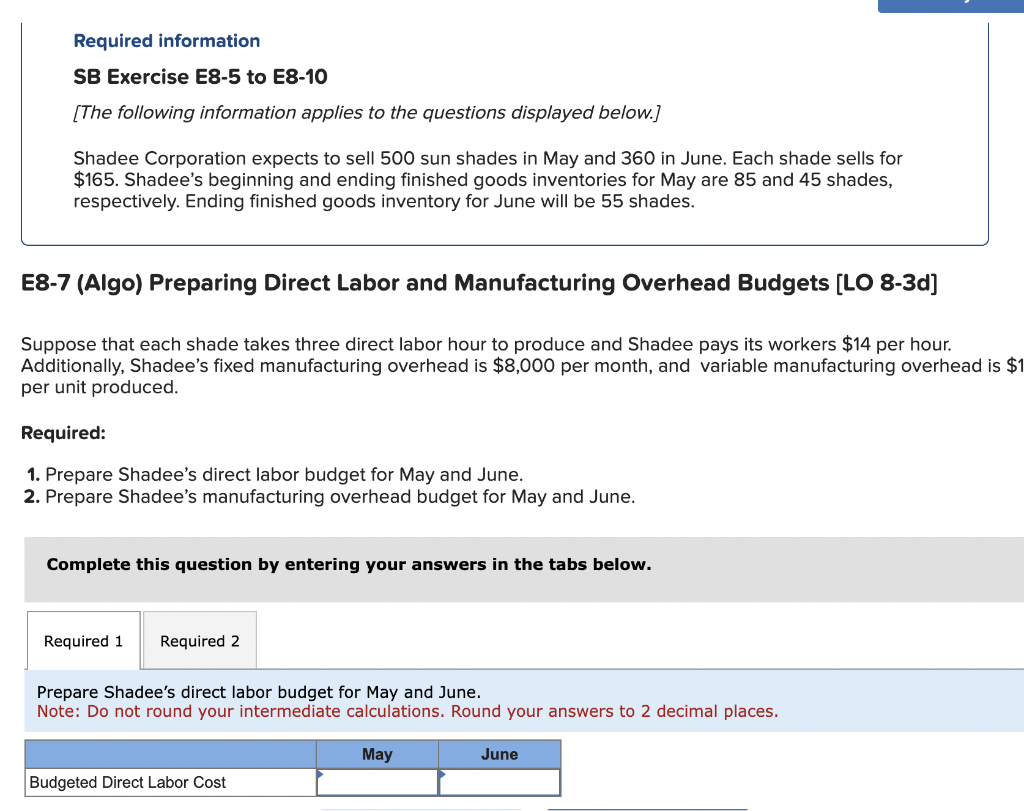The height and width of the screenshot is (811, 1024).
Task: Click requirement 1 direct labor budget text
Action: tap(284, 474)
